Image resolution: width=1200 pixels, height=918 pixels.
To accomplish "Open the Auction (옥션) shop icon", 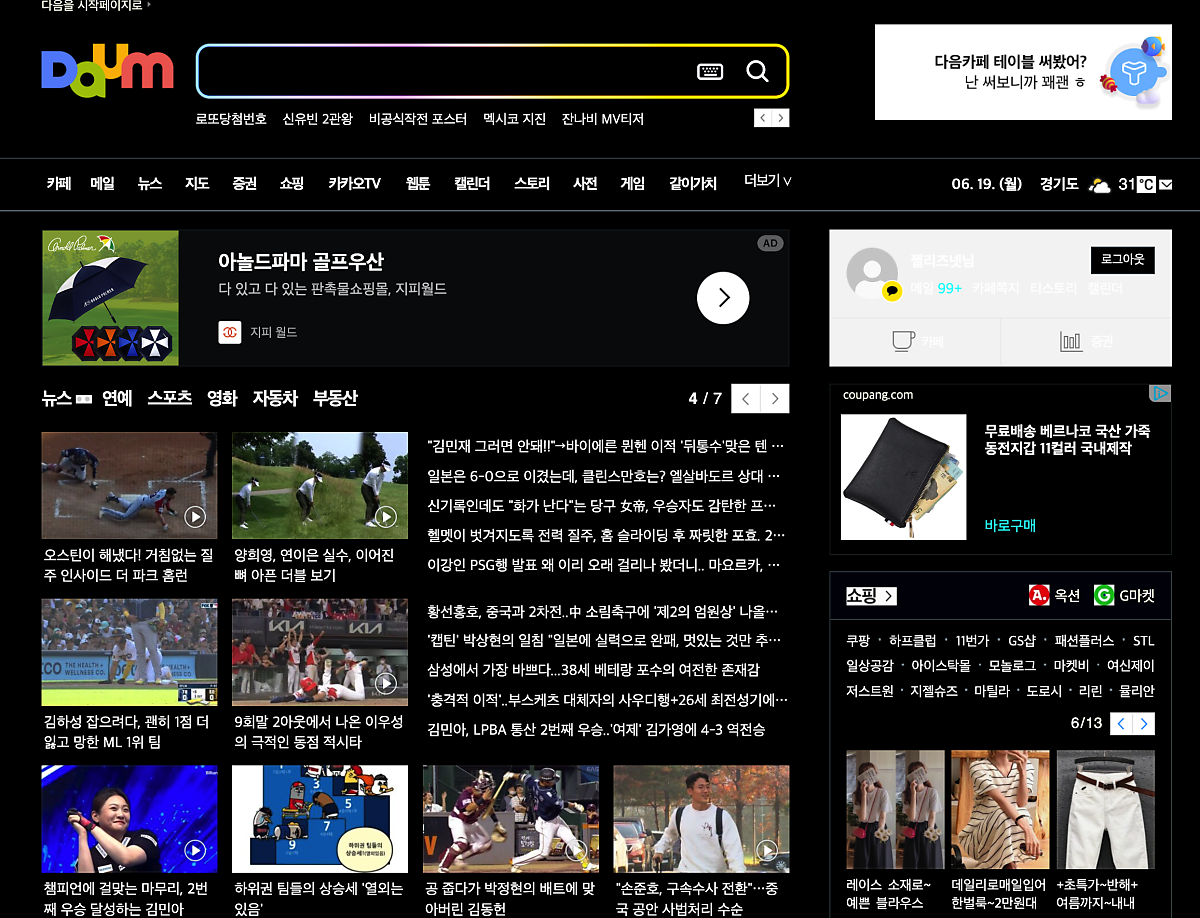I will pos(1039,596).
